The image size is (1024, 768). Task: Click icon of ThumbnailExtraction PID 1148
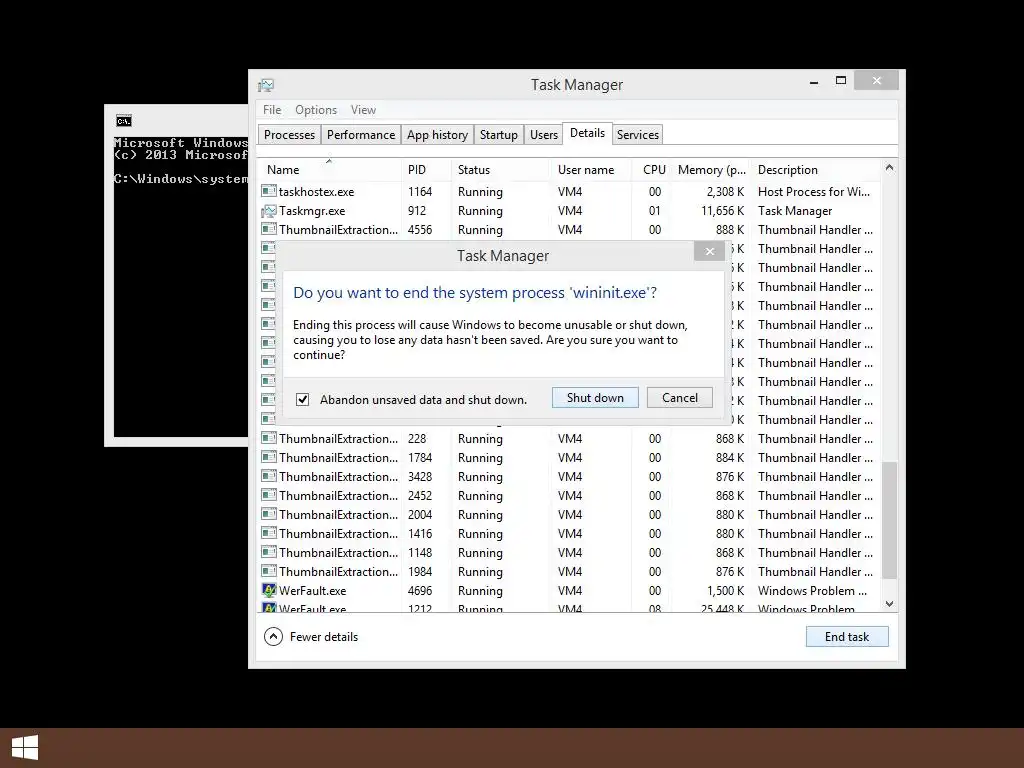[x=268, y=552]
